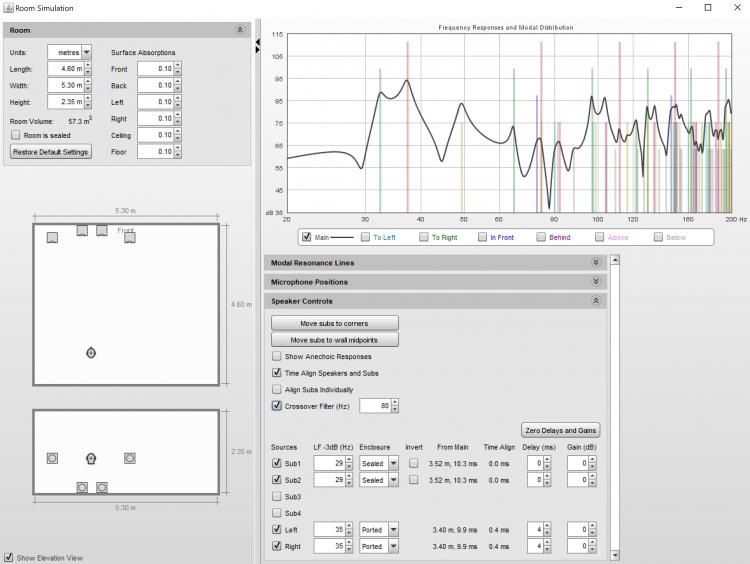Click Move subs to corners
750x564 pixels.
[334, 323]
